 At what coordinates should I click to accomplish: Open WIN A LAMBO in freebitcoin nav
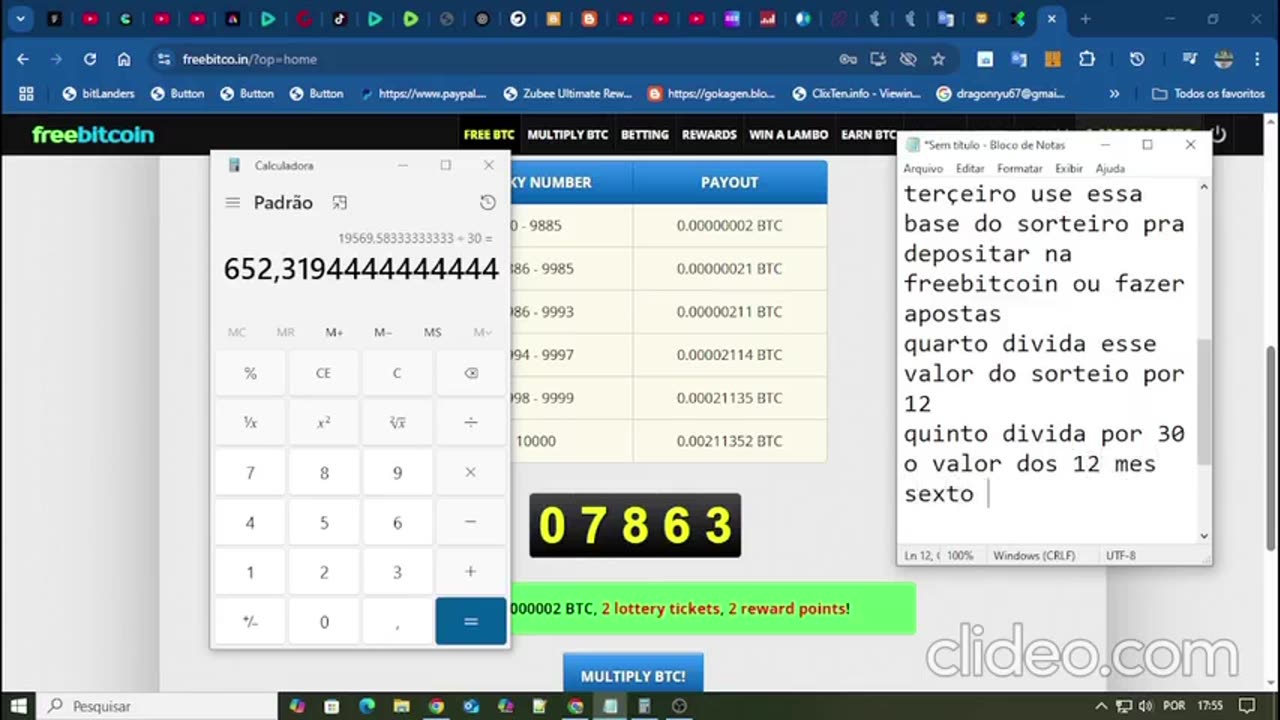pos(789,135)
